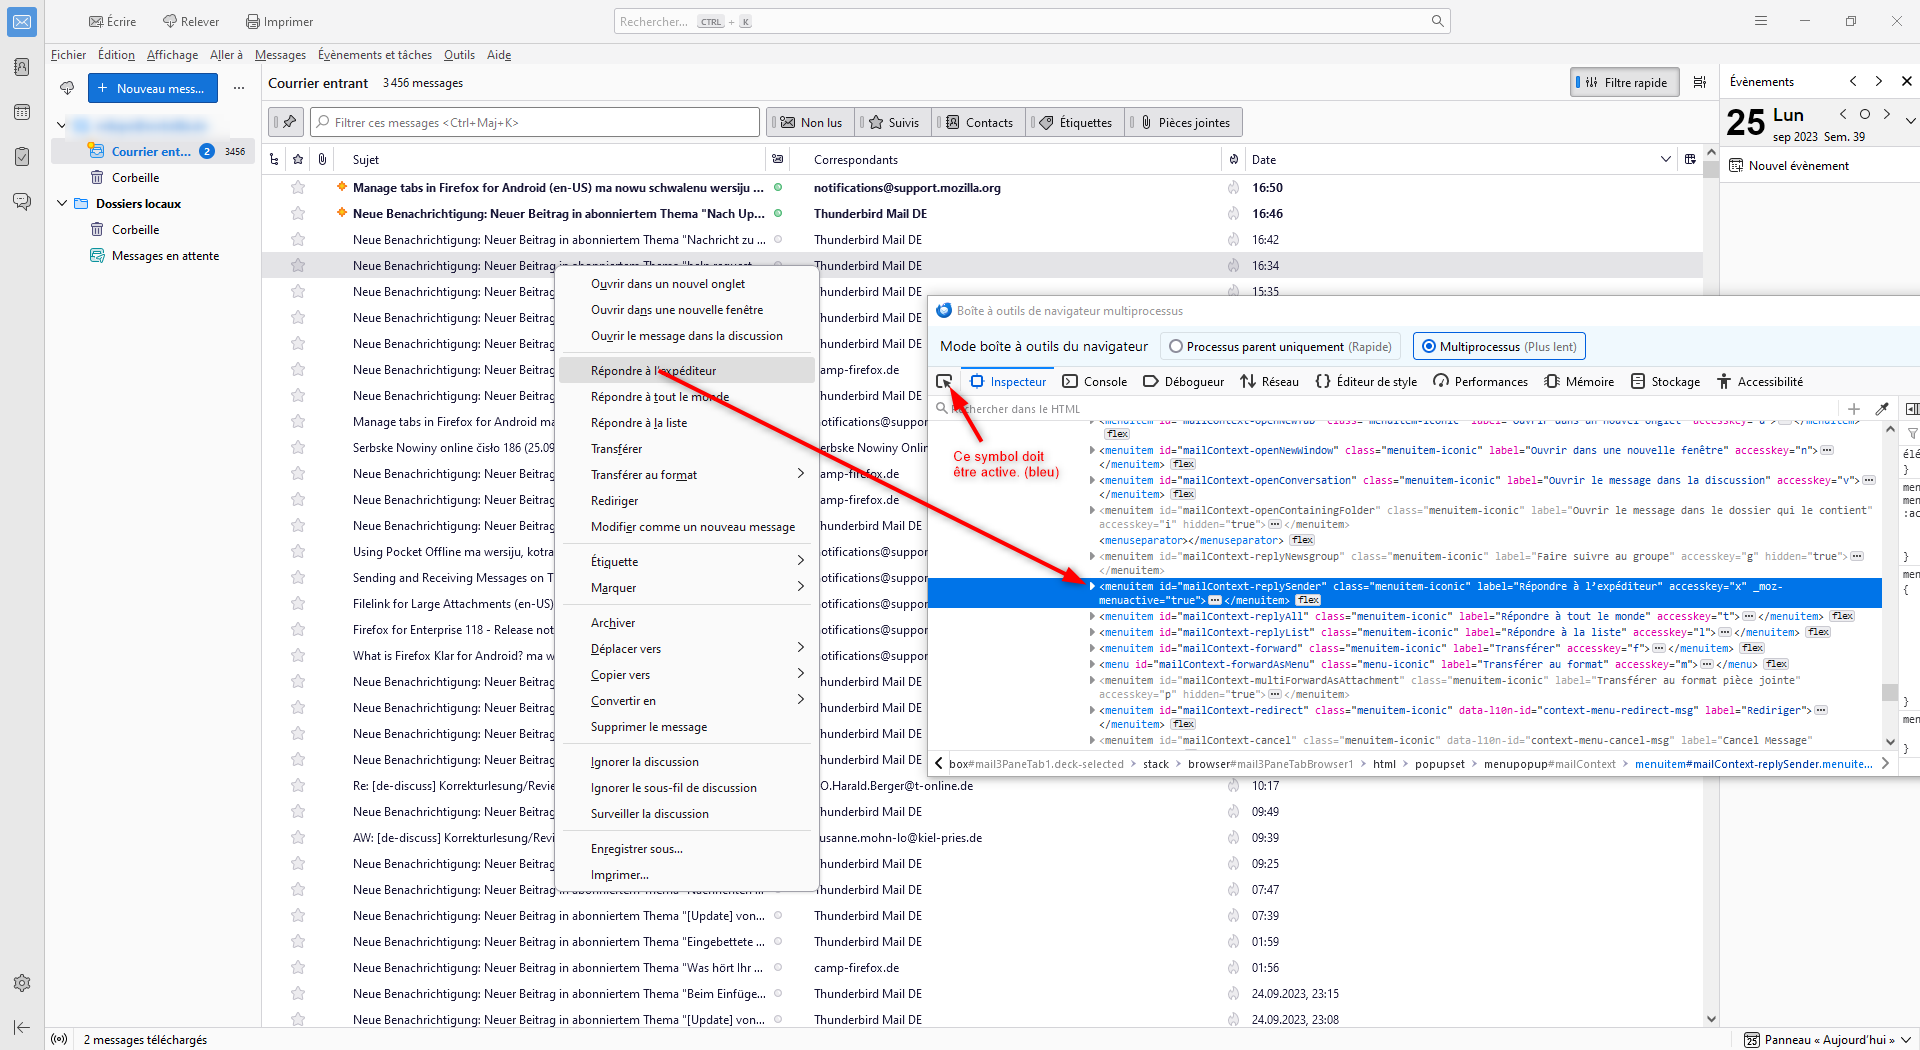Expand the Panneau Aujourd'hui chevron
Viewport: 1920px width, 1050px height.
1906,1039
